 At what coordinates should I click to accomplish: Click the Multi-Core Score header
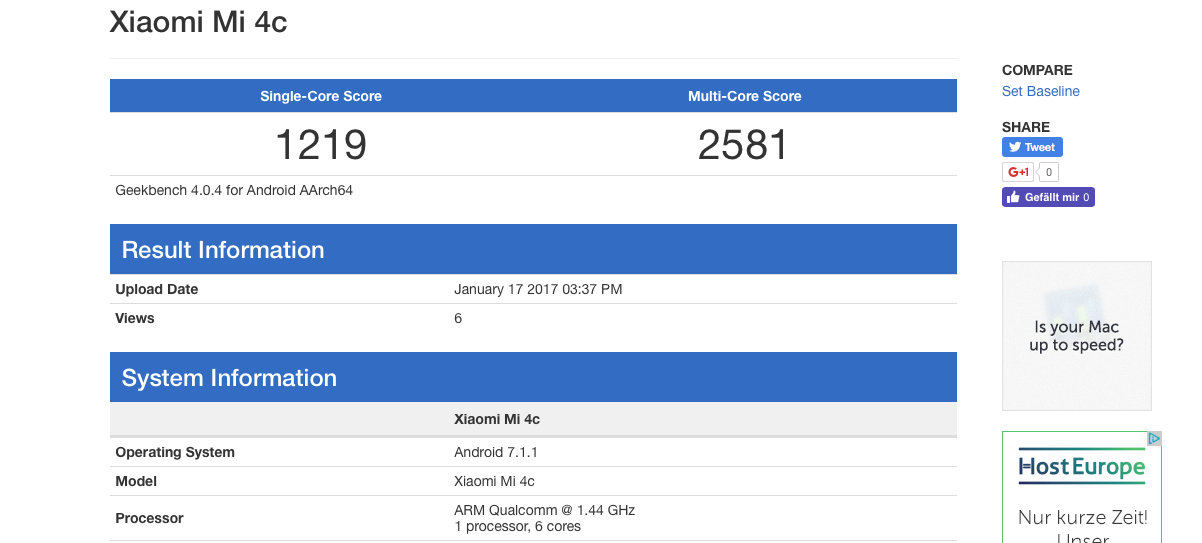click(x=745, y=96)
